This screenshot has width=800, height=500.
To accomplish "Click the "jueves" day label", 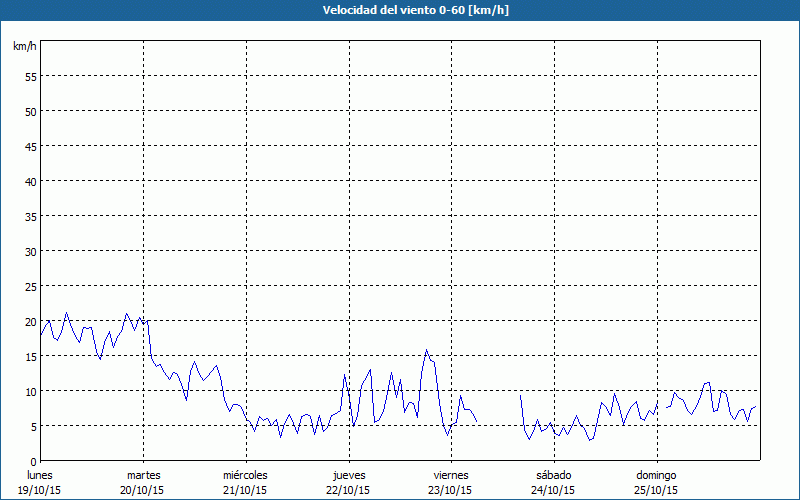I will [348, 475].
